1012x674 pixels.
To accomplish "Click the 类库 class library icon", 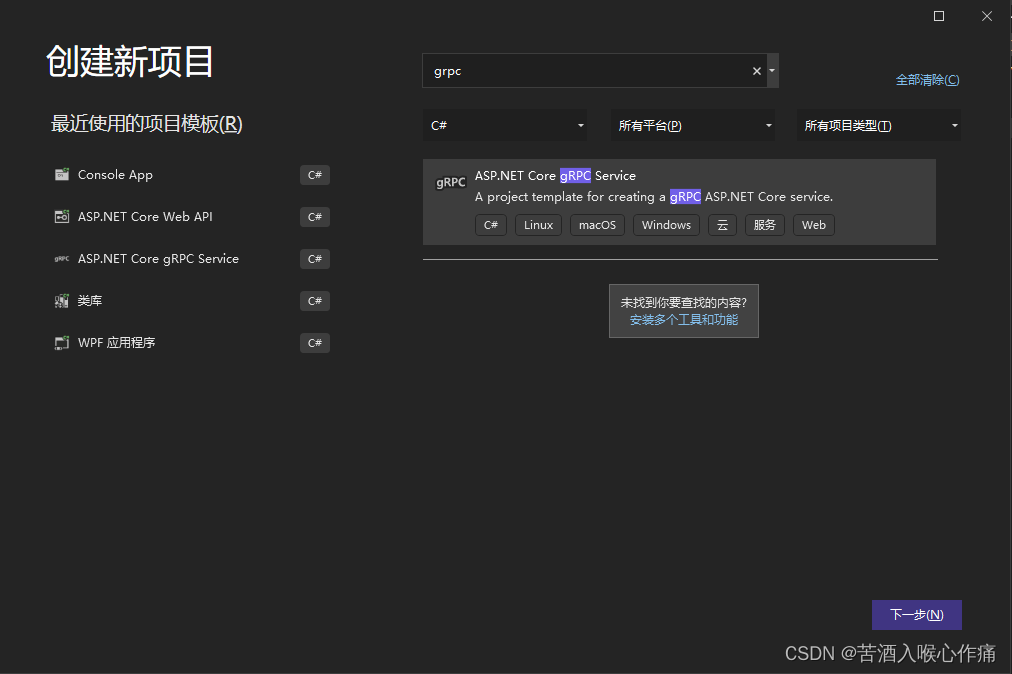I will coord(61,300).
